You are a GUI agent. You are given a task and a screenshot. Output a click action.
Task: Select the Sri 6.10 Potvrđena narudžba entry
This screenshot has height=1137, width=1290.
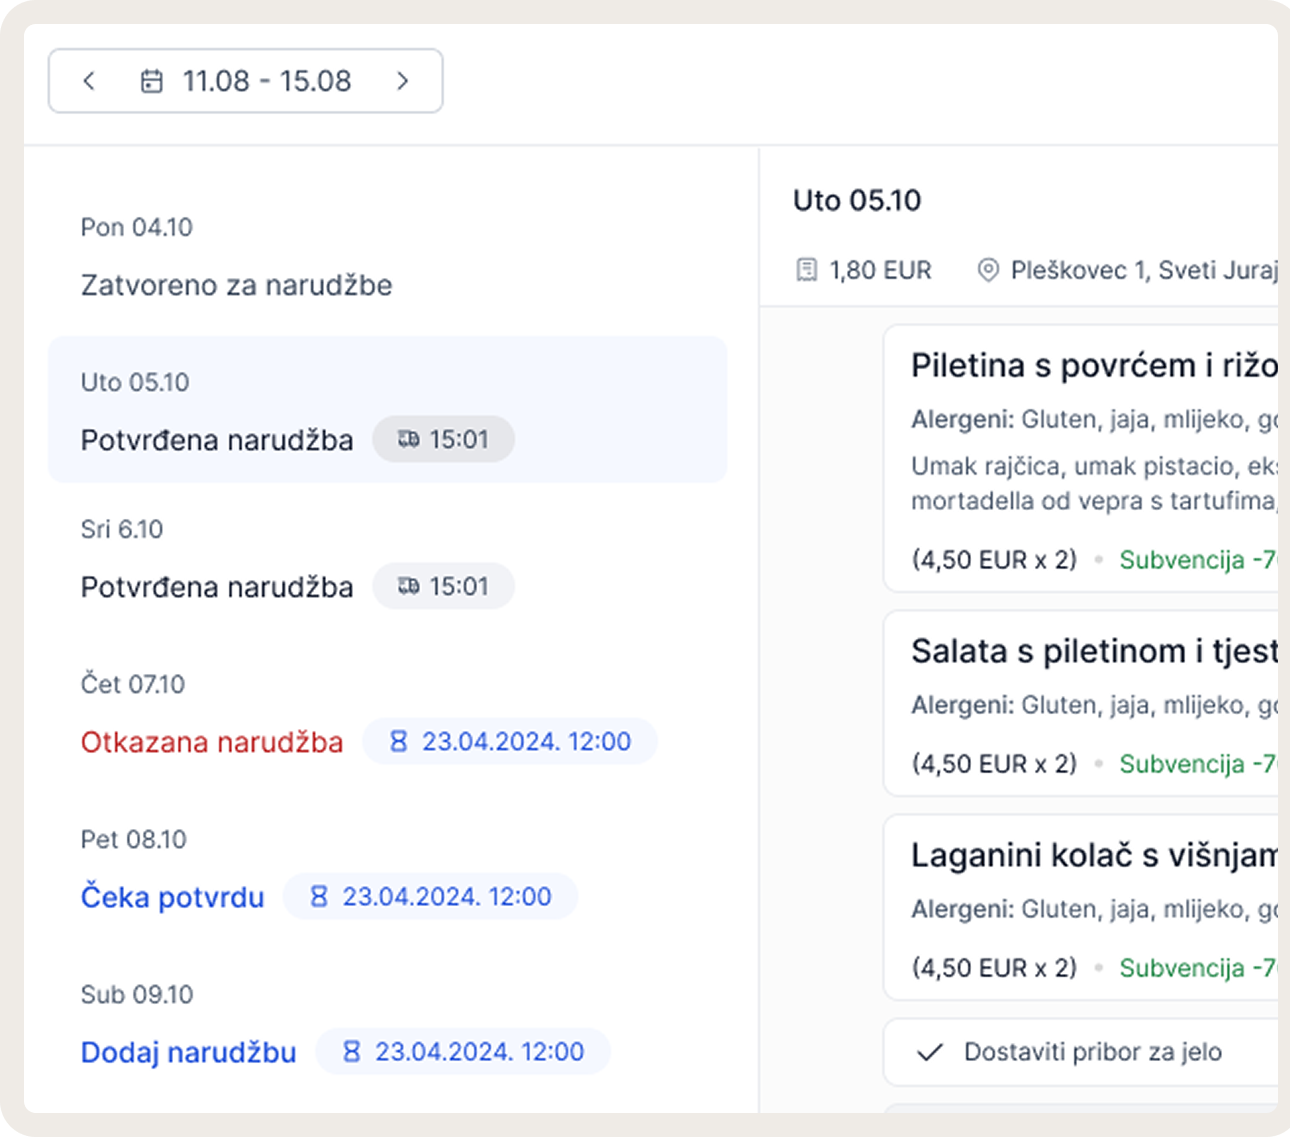[217, 587]
